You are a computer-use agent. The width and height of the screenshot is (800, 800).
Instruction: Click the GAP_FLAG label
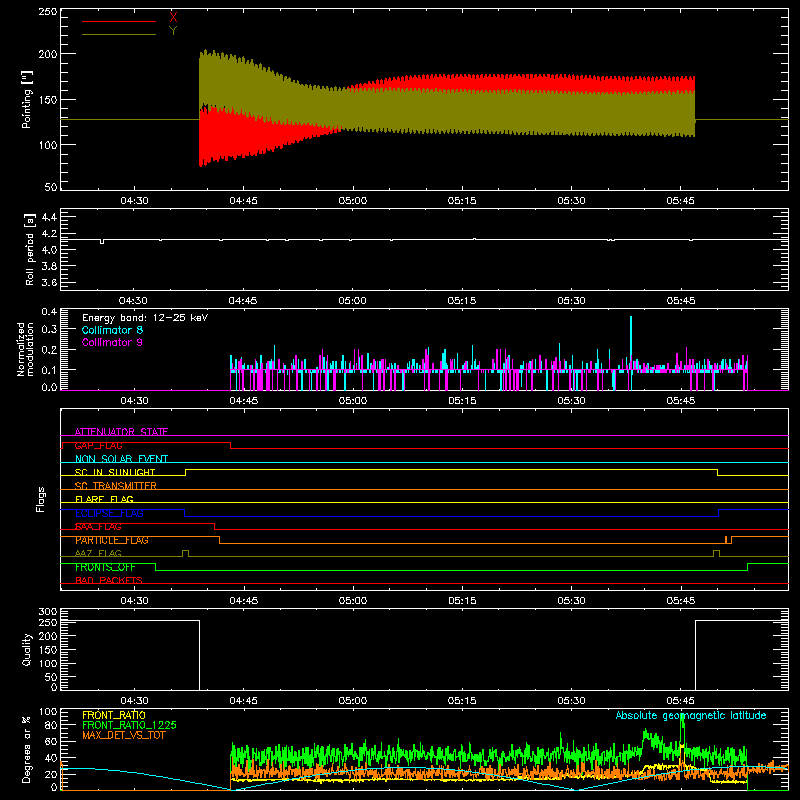point(98,445)
